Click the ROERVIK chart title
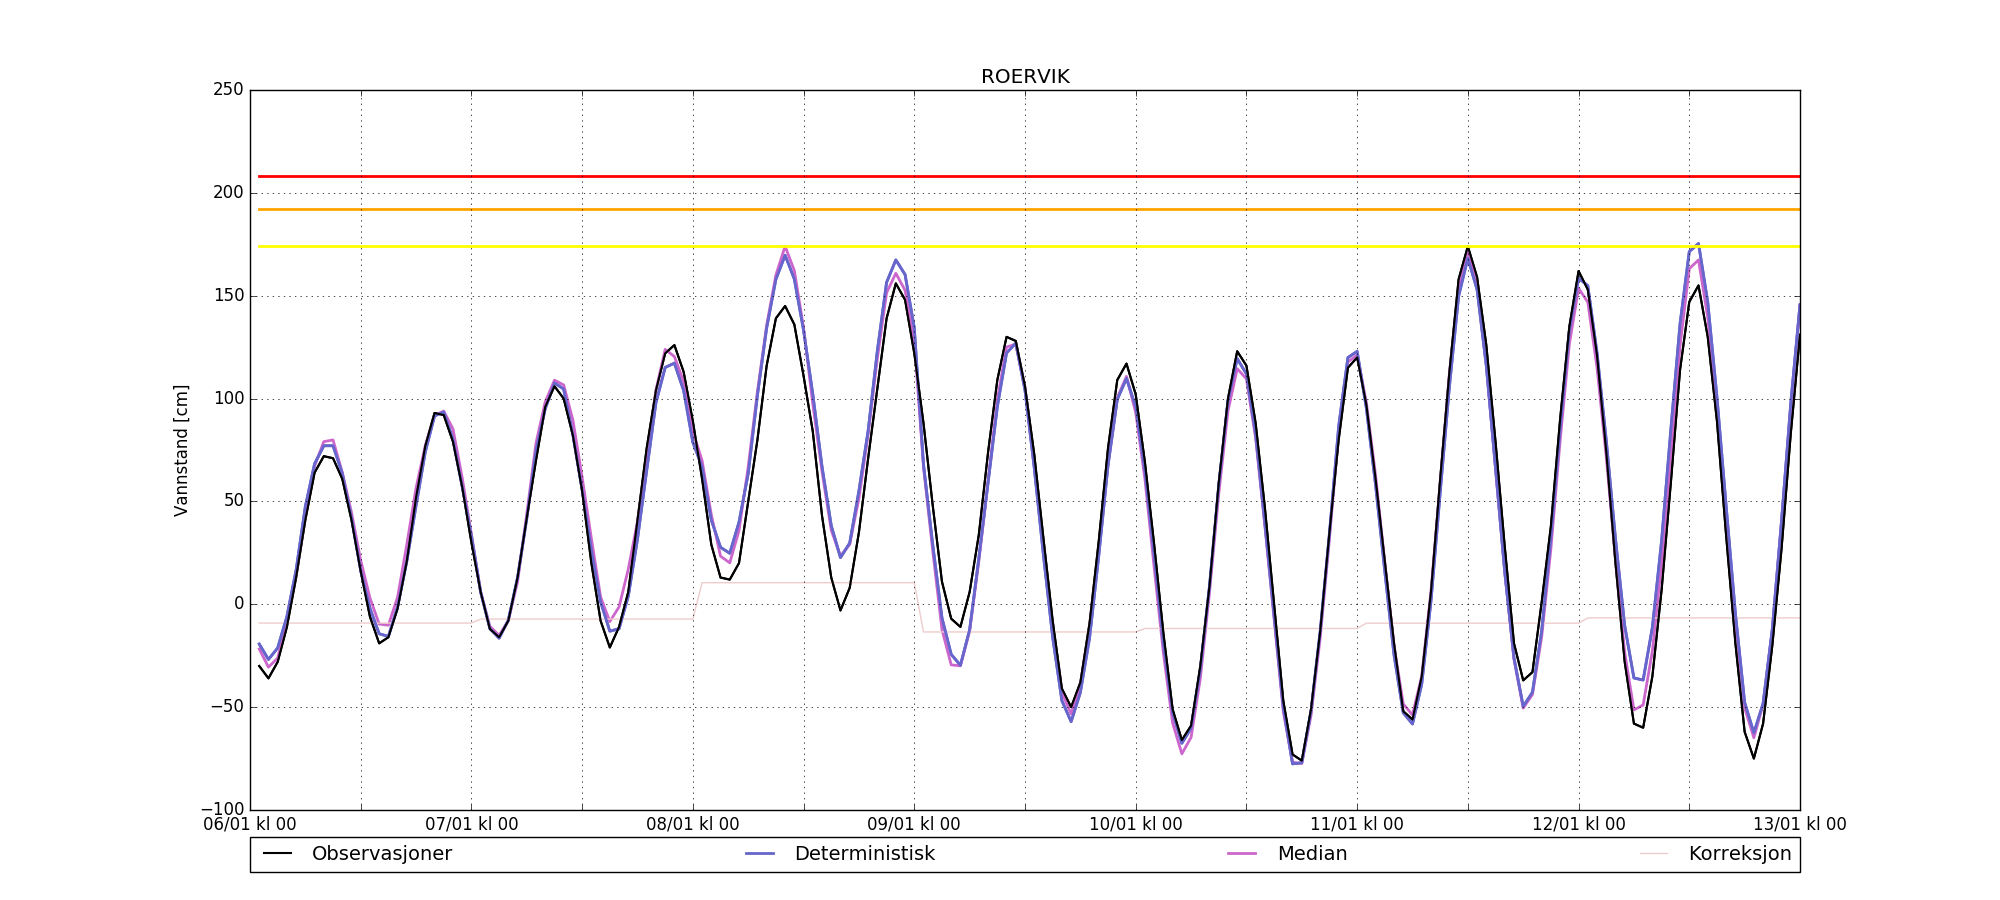Screen dimensions: 2000x900 (1025, 77)
